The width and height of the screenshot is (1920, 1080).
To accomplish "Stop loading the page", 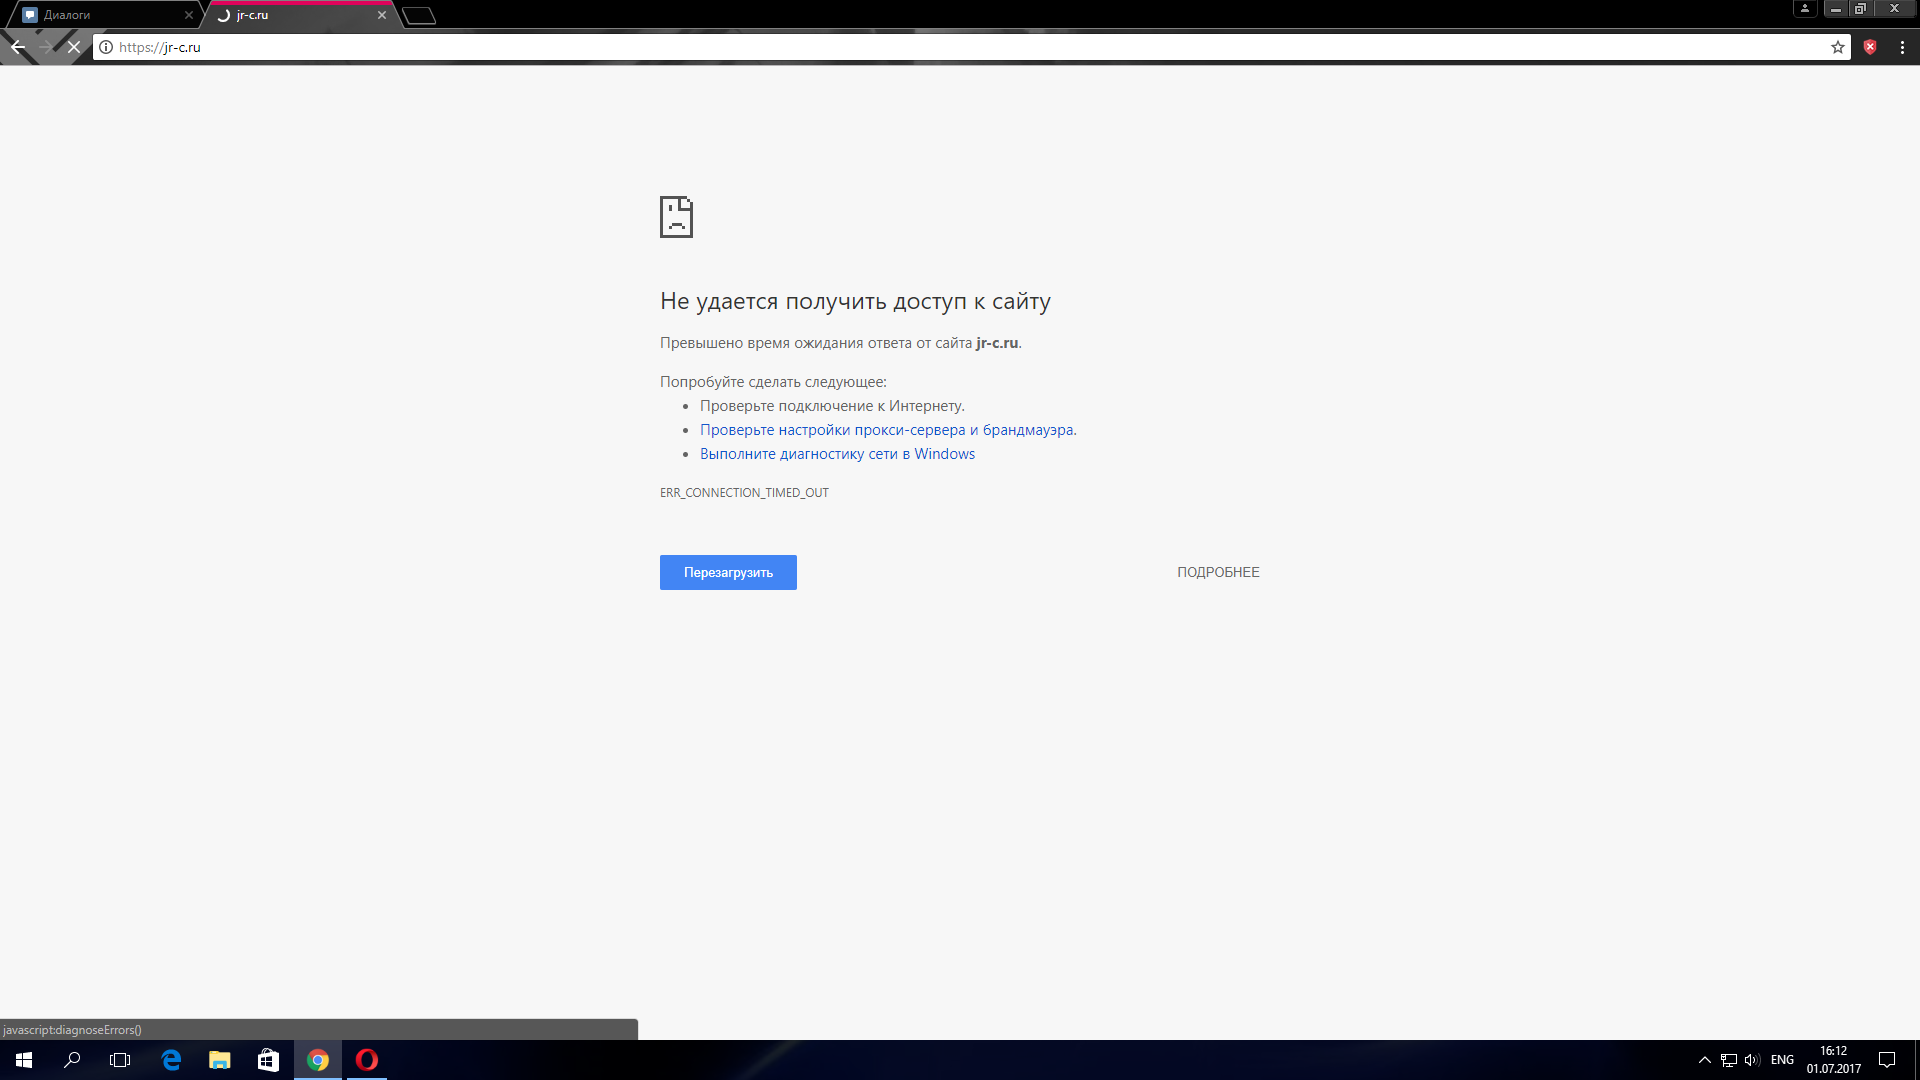I will tap(74, 47).
